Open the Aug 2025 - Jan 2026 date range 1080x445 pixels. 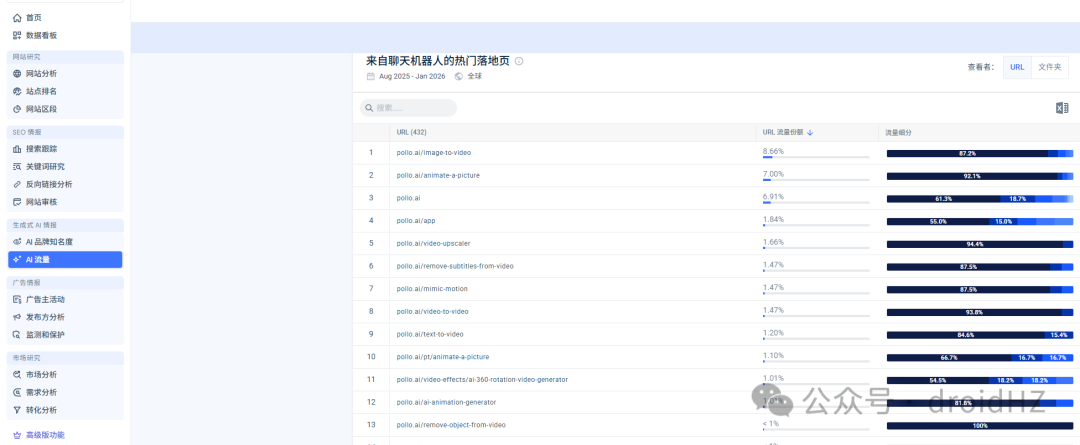coord(412,76)
